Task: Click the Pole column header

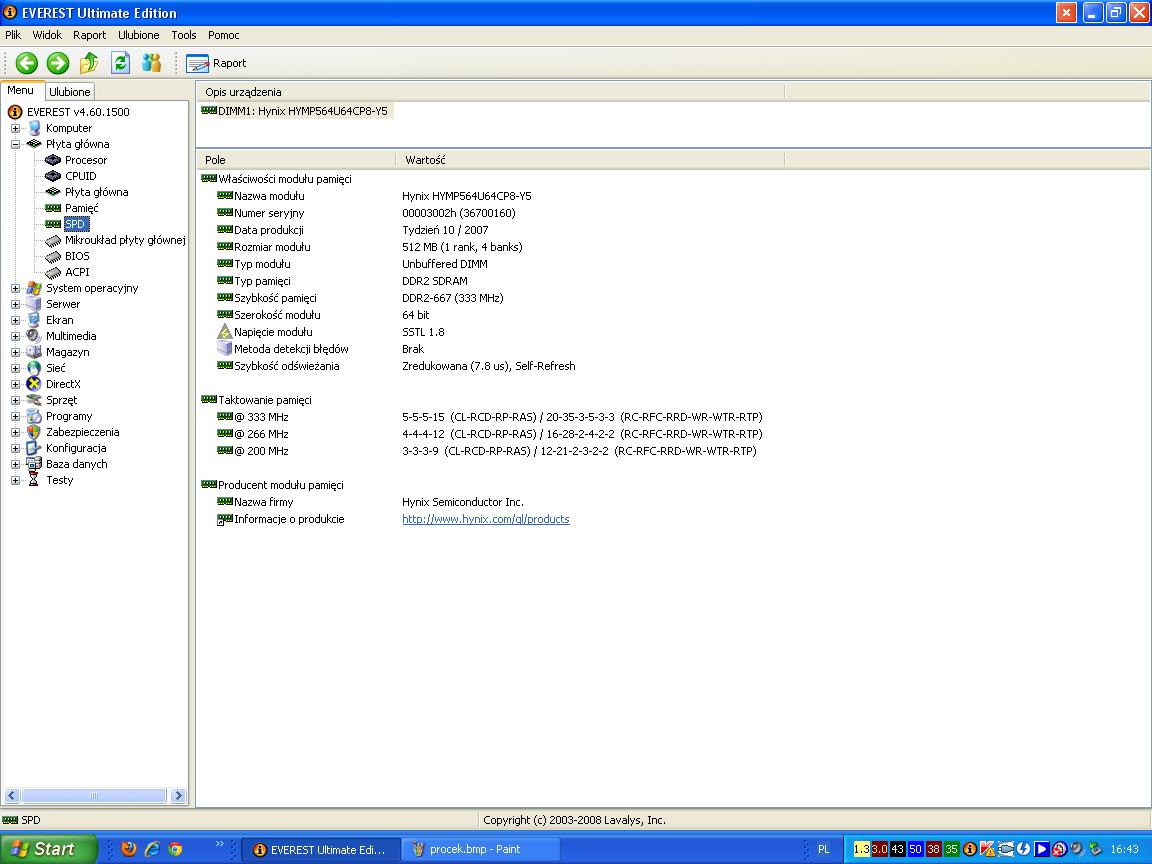Action: 297,159
